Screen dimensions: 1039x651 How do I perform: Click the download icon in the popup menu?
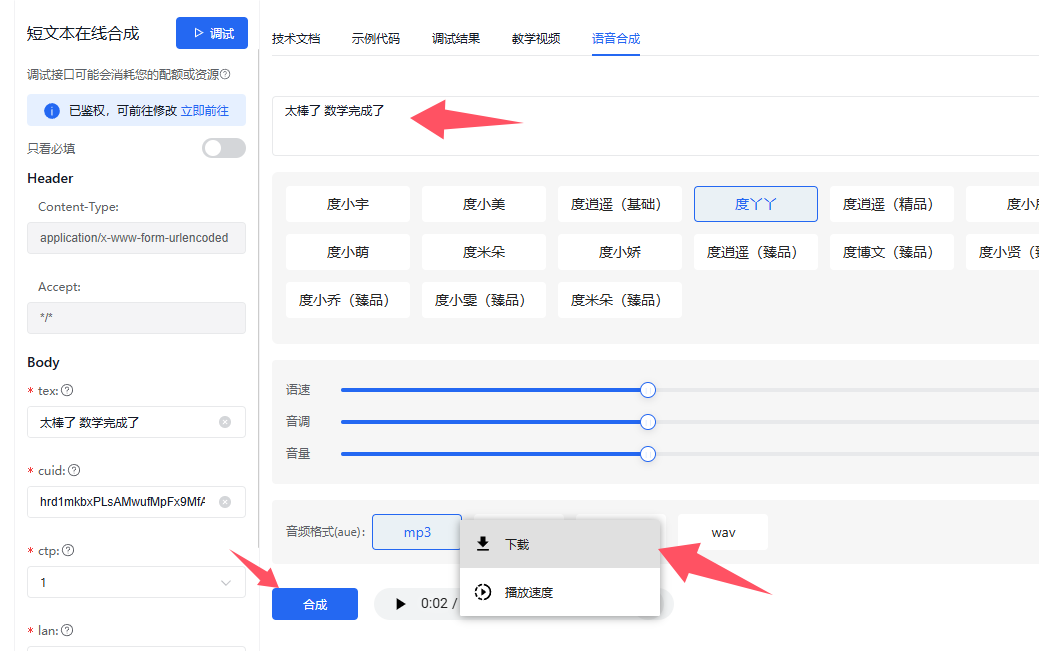(483, 544)
